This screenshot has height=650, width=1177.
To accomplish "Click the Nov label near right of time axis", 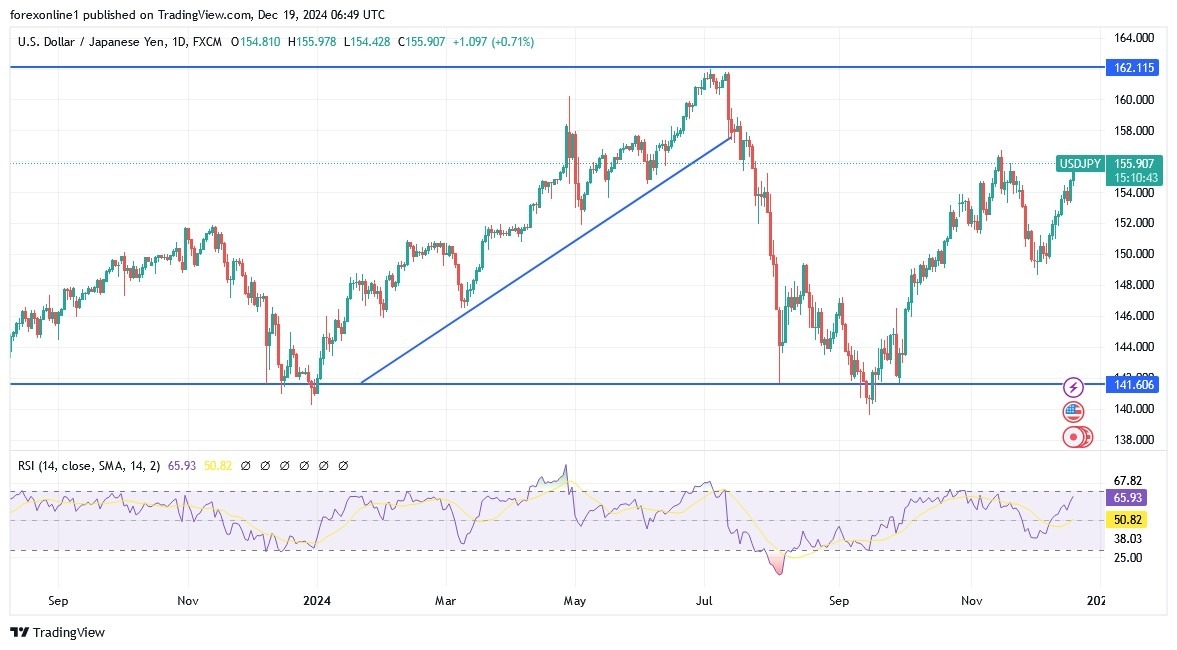I will click(x=969, y=601).
